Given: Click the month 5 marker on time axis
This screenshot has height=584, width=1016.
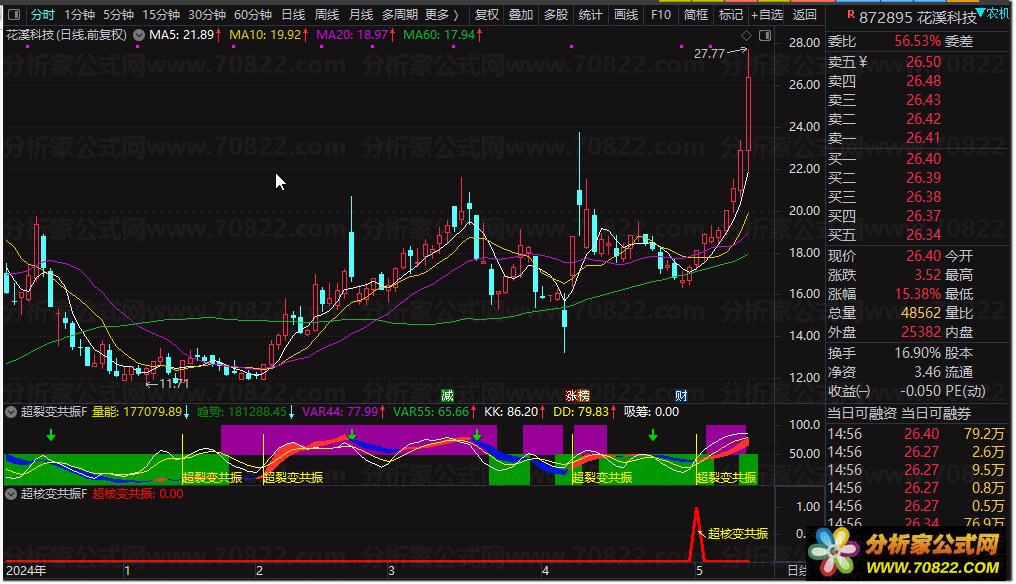Looking at the screenshot, I should point(699,571).
